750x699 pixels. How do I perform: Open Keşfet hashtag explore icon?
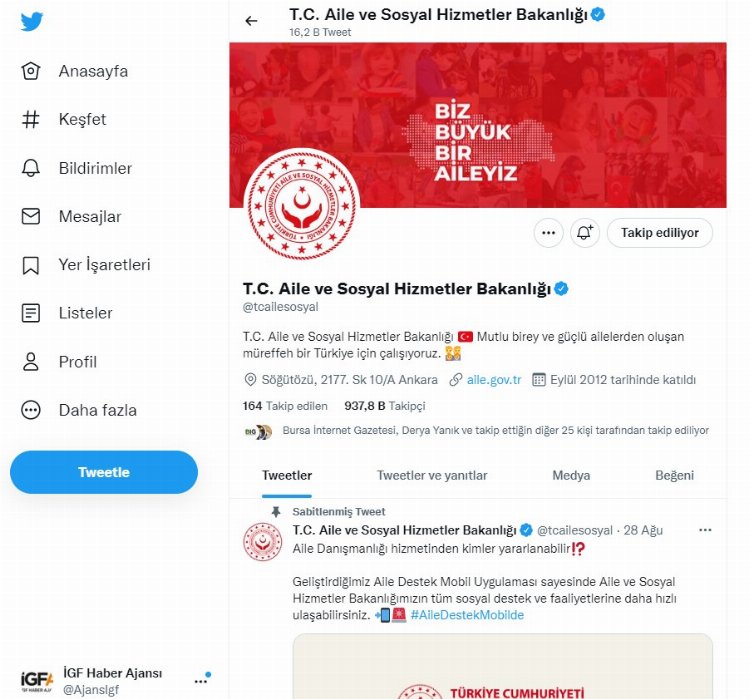click(32, 120)
